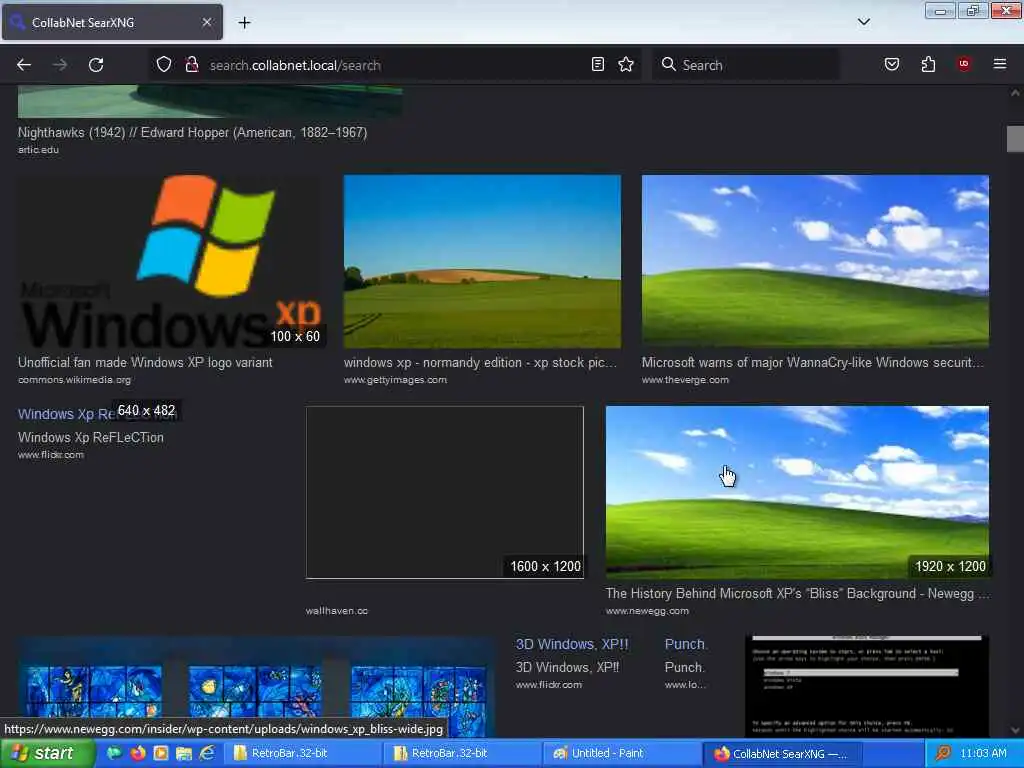Open the black boot menu screenshot thumbnail
The width and height of the screenshot is (1024, 768).
coord(867,687)
